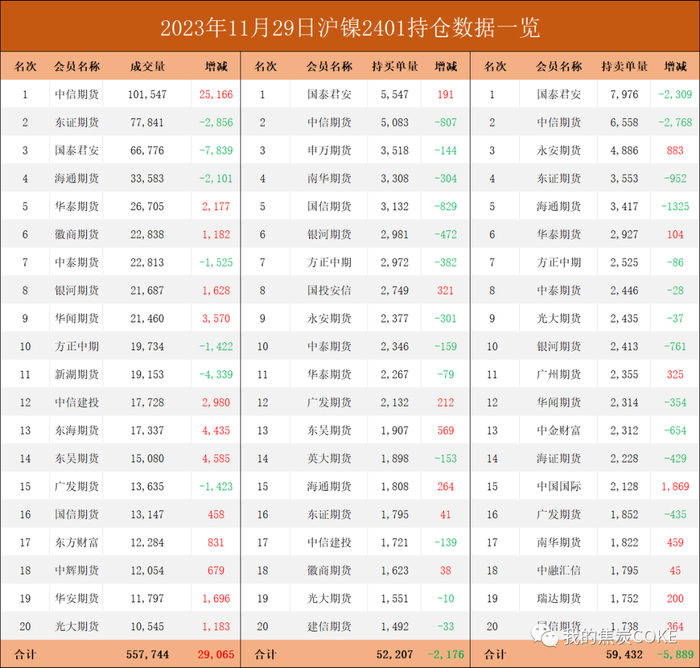This screenshot has height=668, width=700.
Task: Click the red change value '883'
Action: (x=675, y=150)
